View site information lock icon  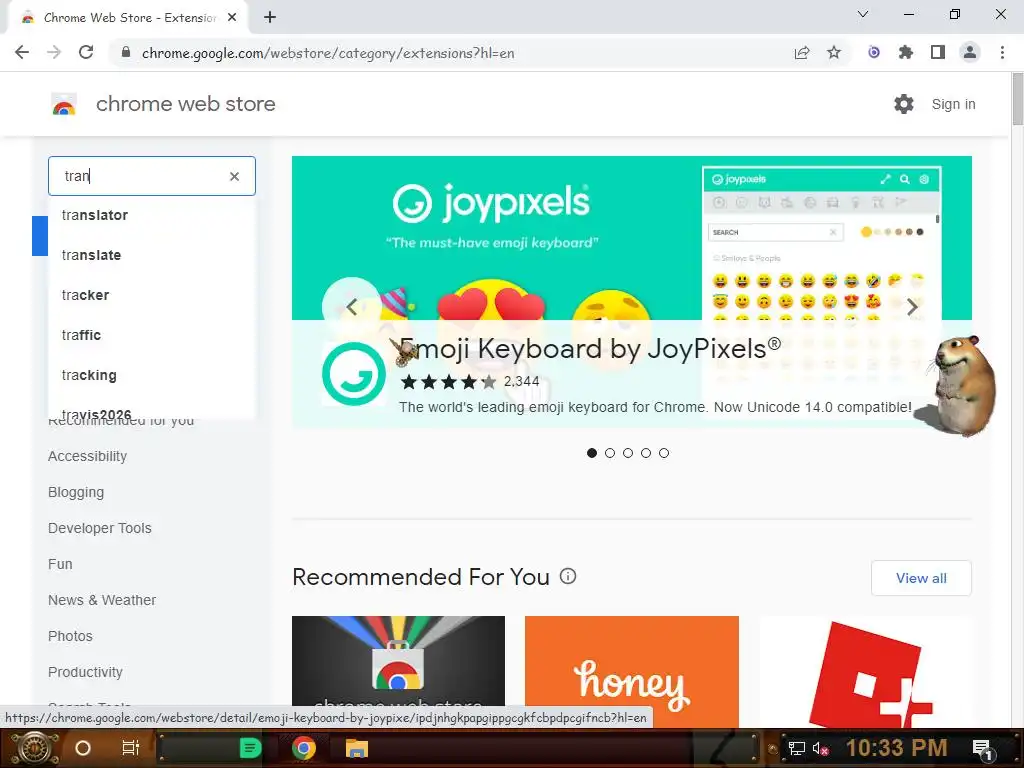(126, 53)
